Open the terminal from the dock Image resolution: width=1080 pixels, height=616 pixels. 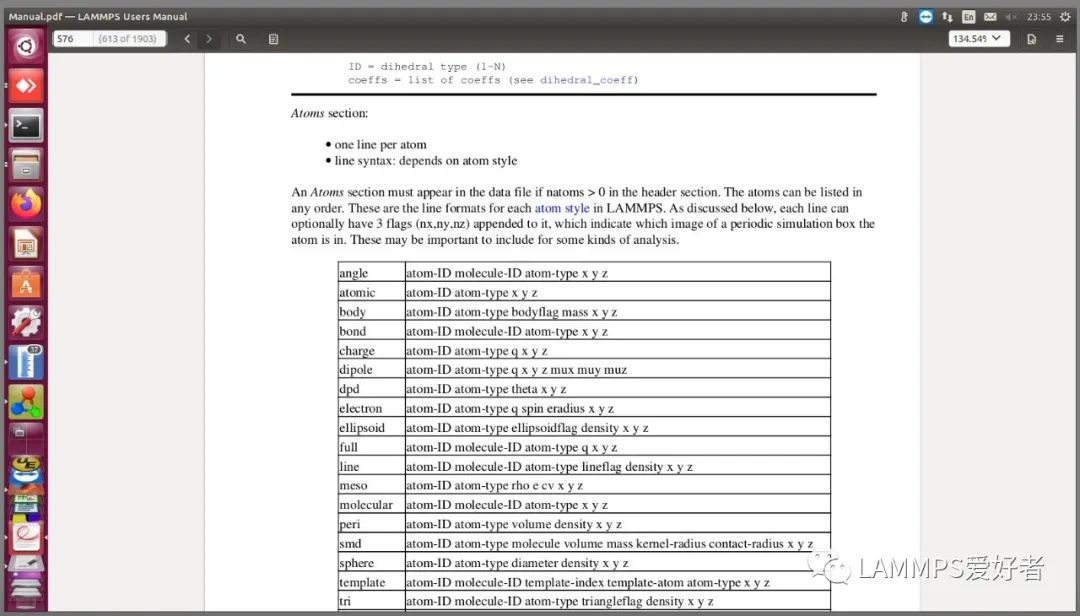click(25, 125)
